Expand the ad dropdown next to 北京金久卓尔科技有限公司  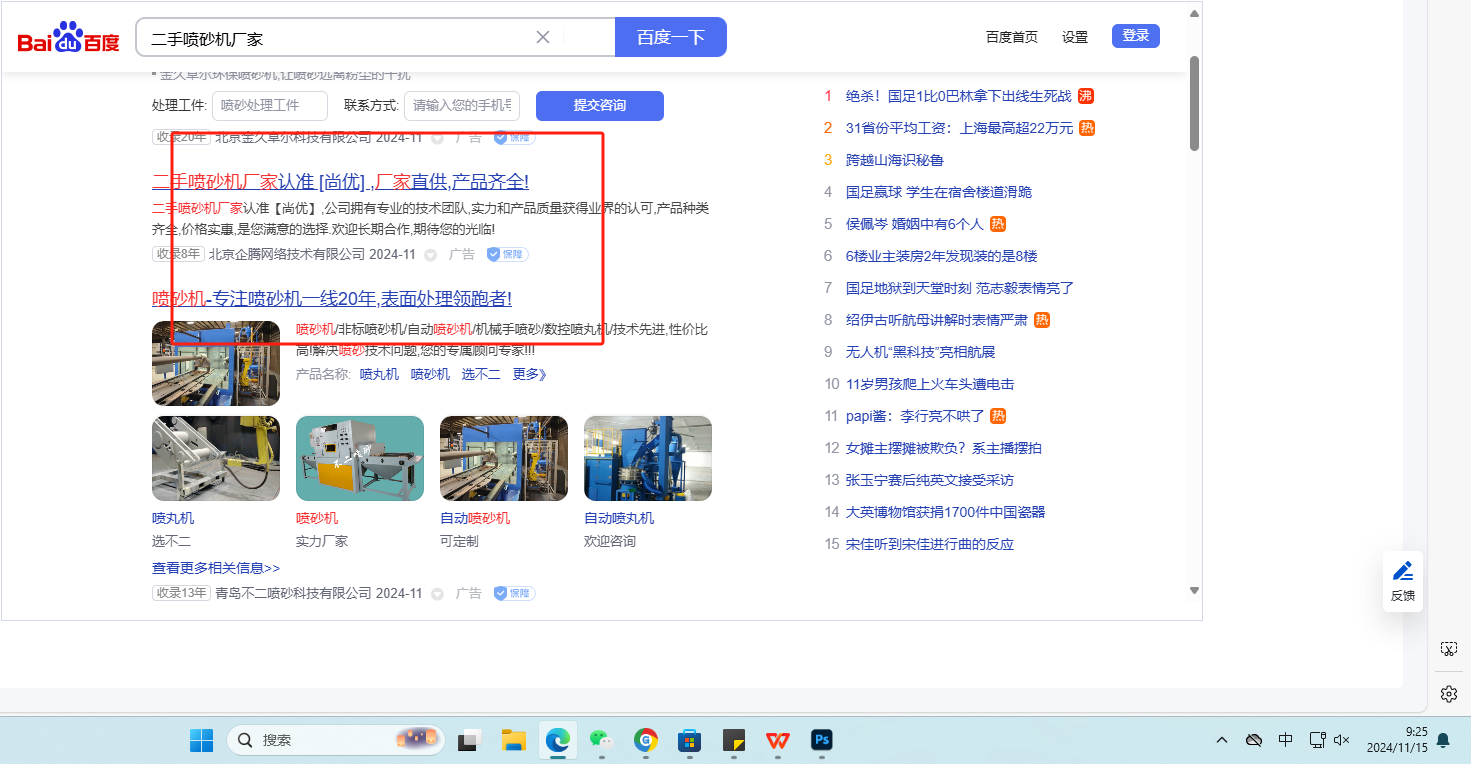437,138
